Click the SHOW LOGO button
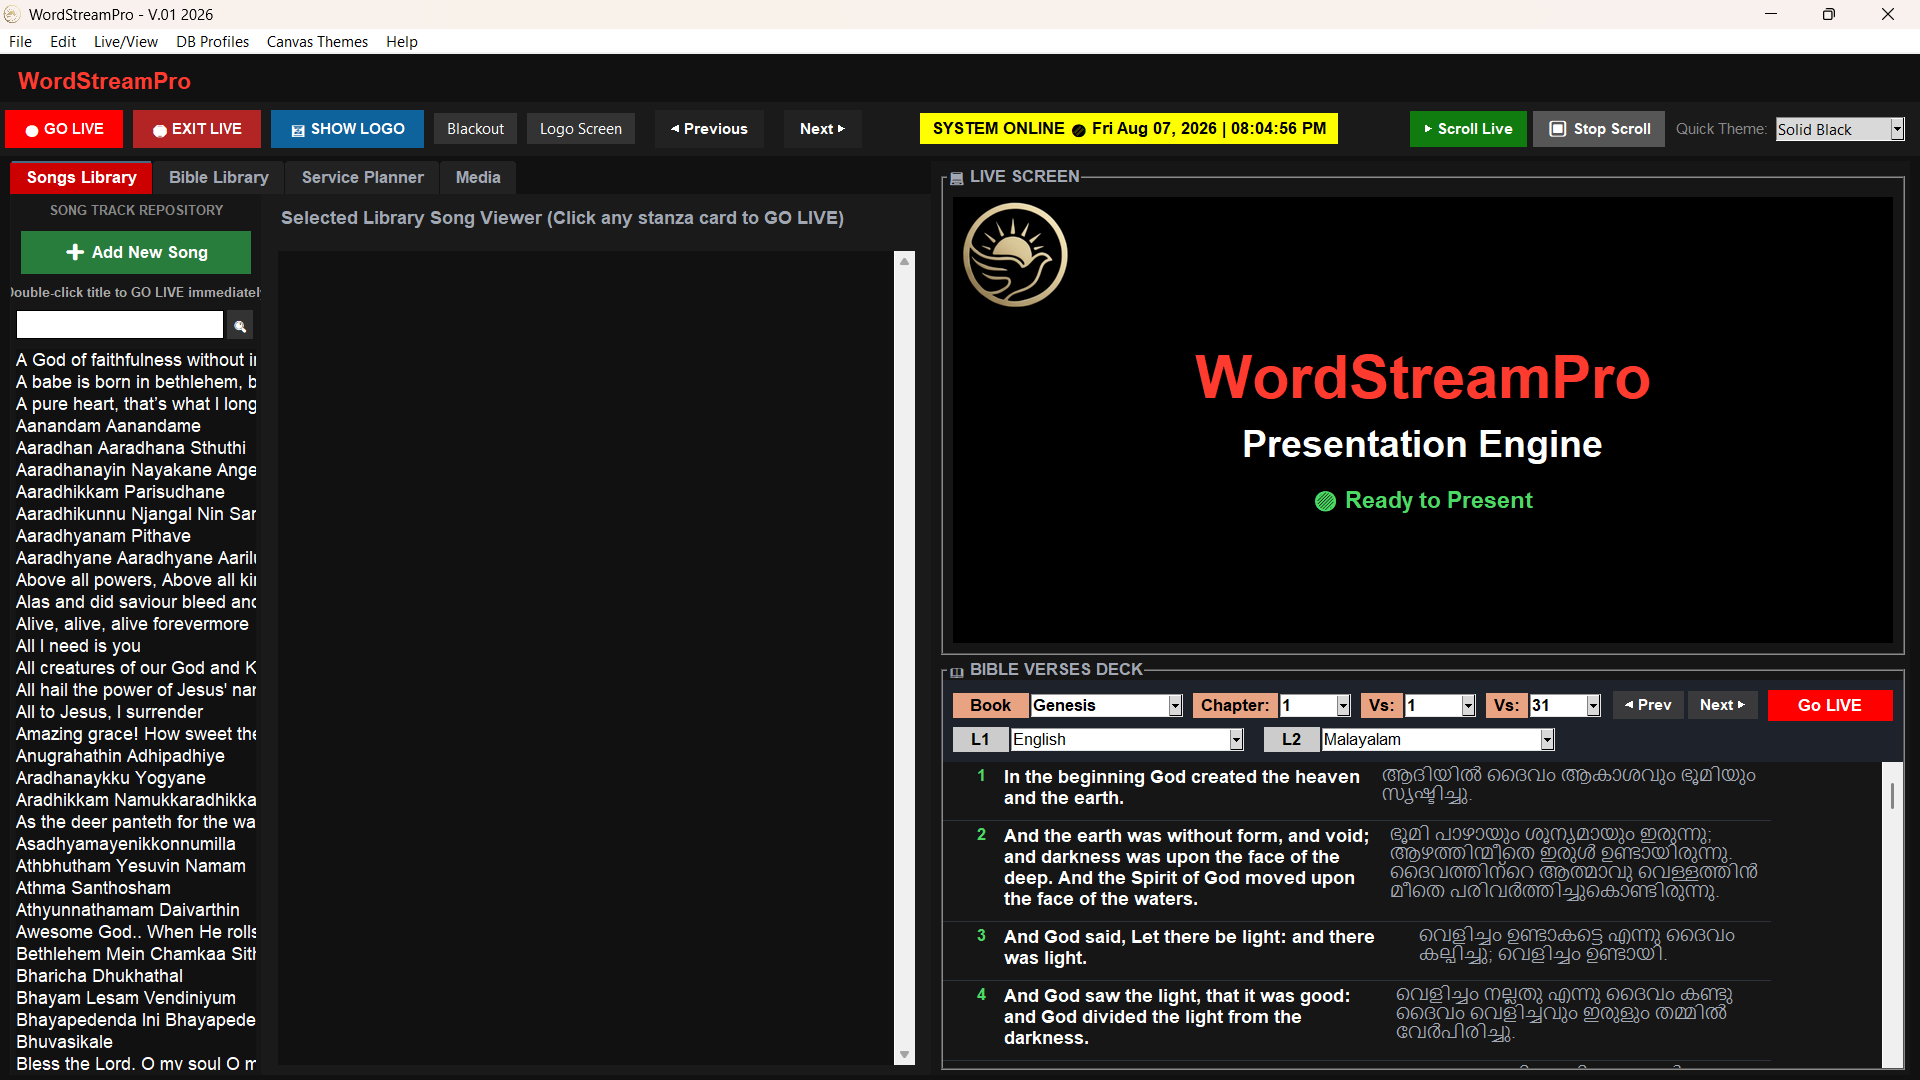The height and width of the screenshot is (1080, 1920). pyautogui.click(x=347, y=129)
